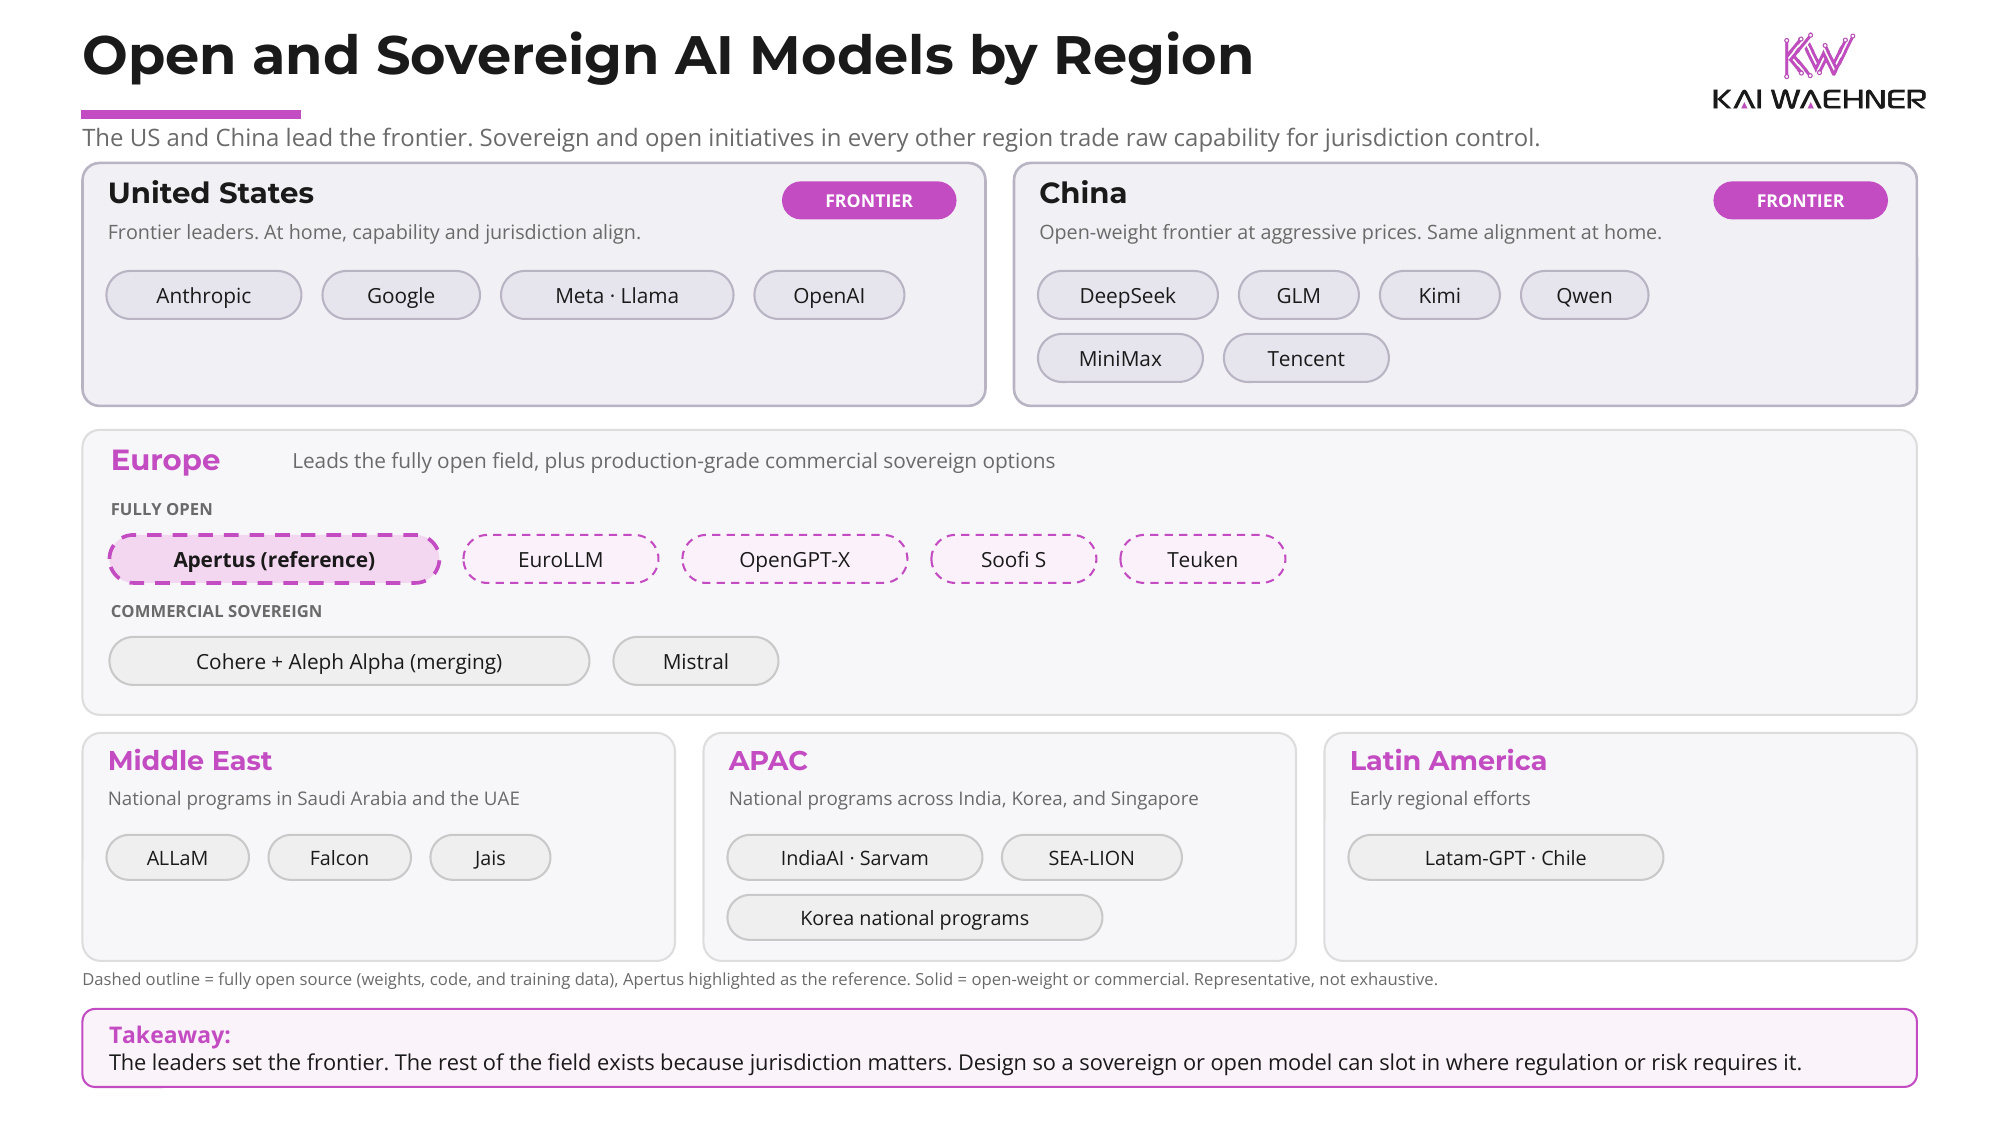Select the IndiaAI · Sarvam pill

(x=855, y=857)
